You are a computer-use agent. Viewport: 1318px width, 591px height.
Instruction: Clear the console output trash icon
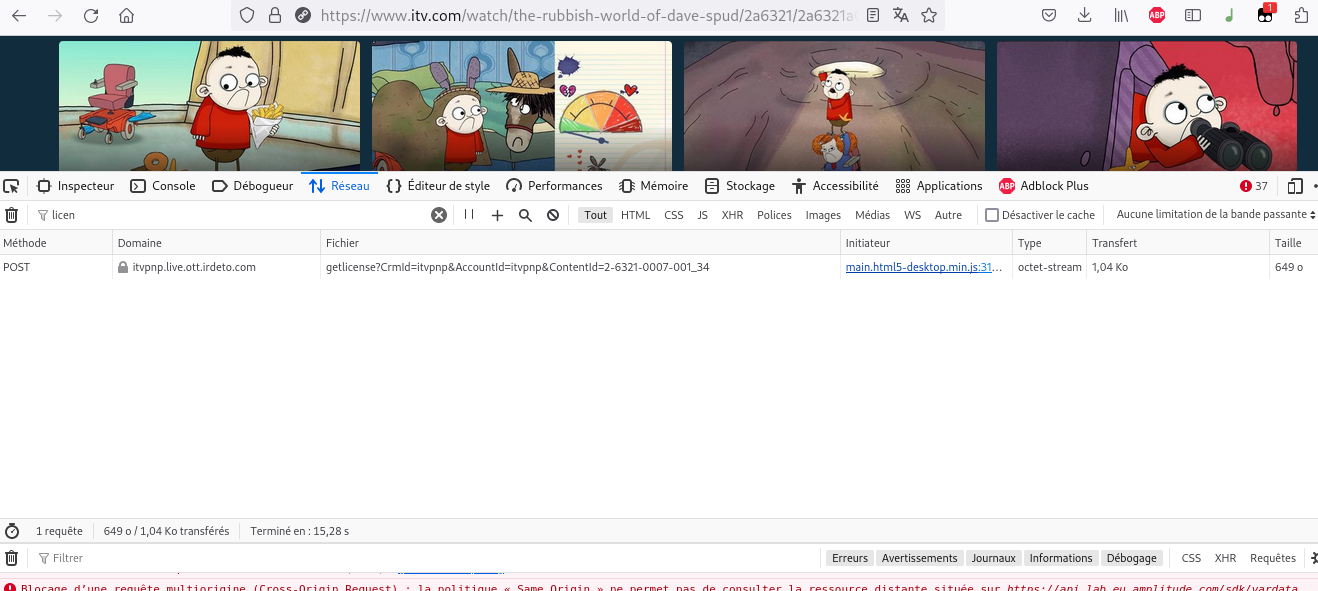coord(11,558)
